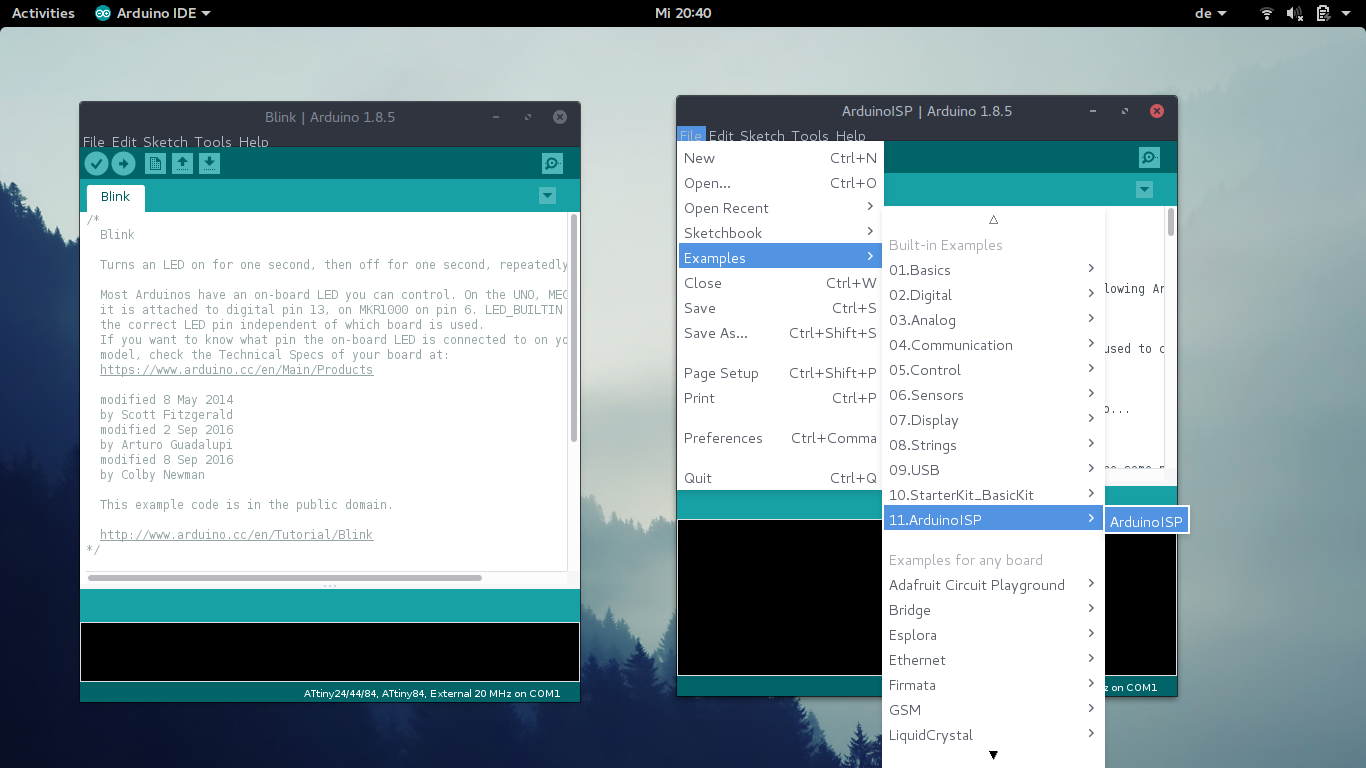1366x768 pixels.
Task: Open the tab dropdown arrow in Blink window
Action: pyautogui.click(x=547, y=196)
